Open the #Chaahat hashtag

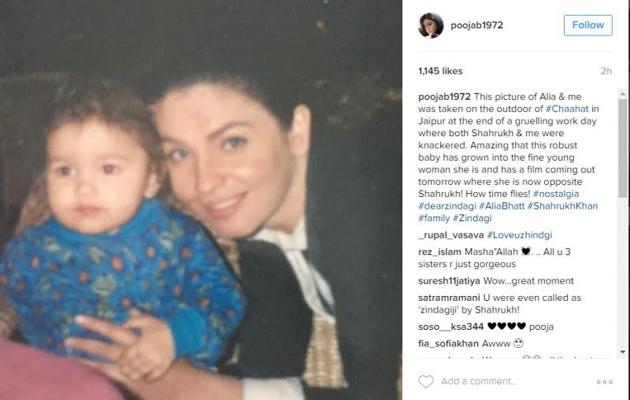pyautogui.click(x=567, y=109)
